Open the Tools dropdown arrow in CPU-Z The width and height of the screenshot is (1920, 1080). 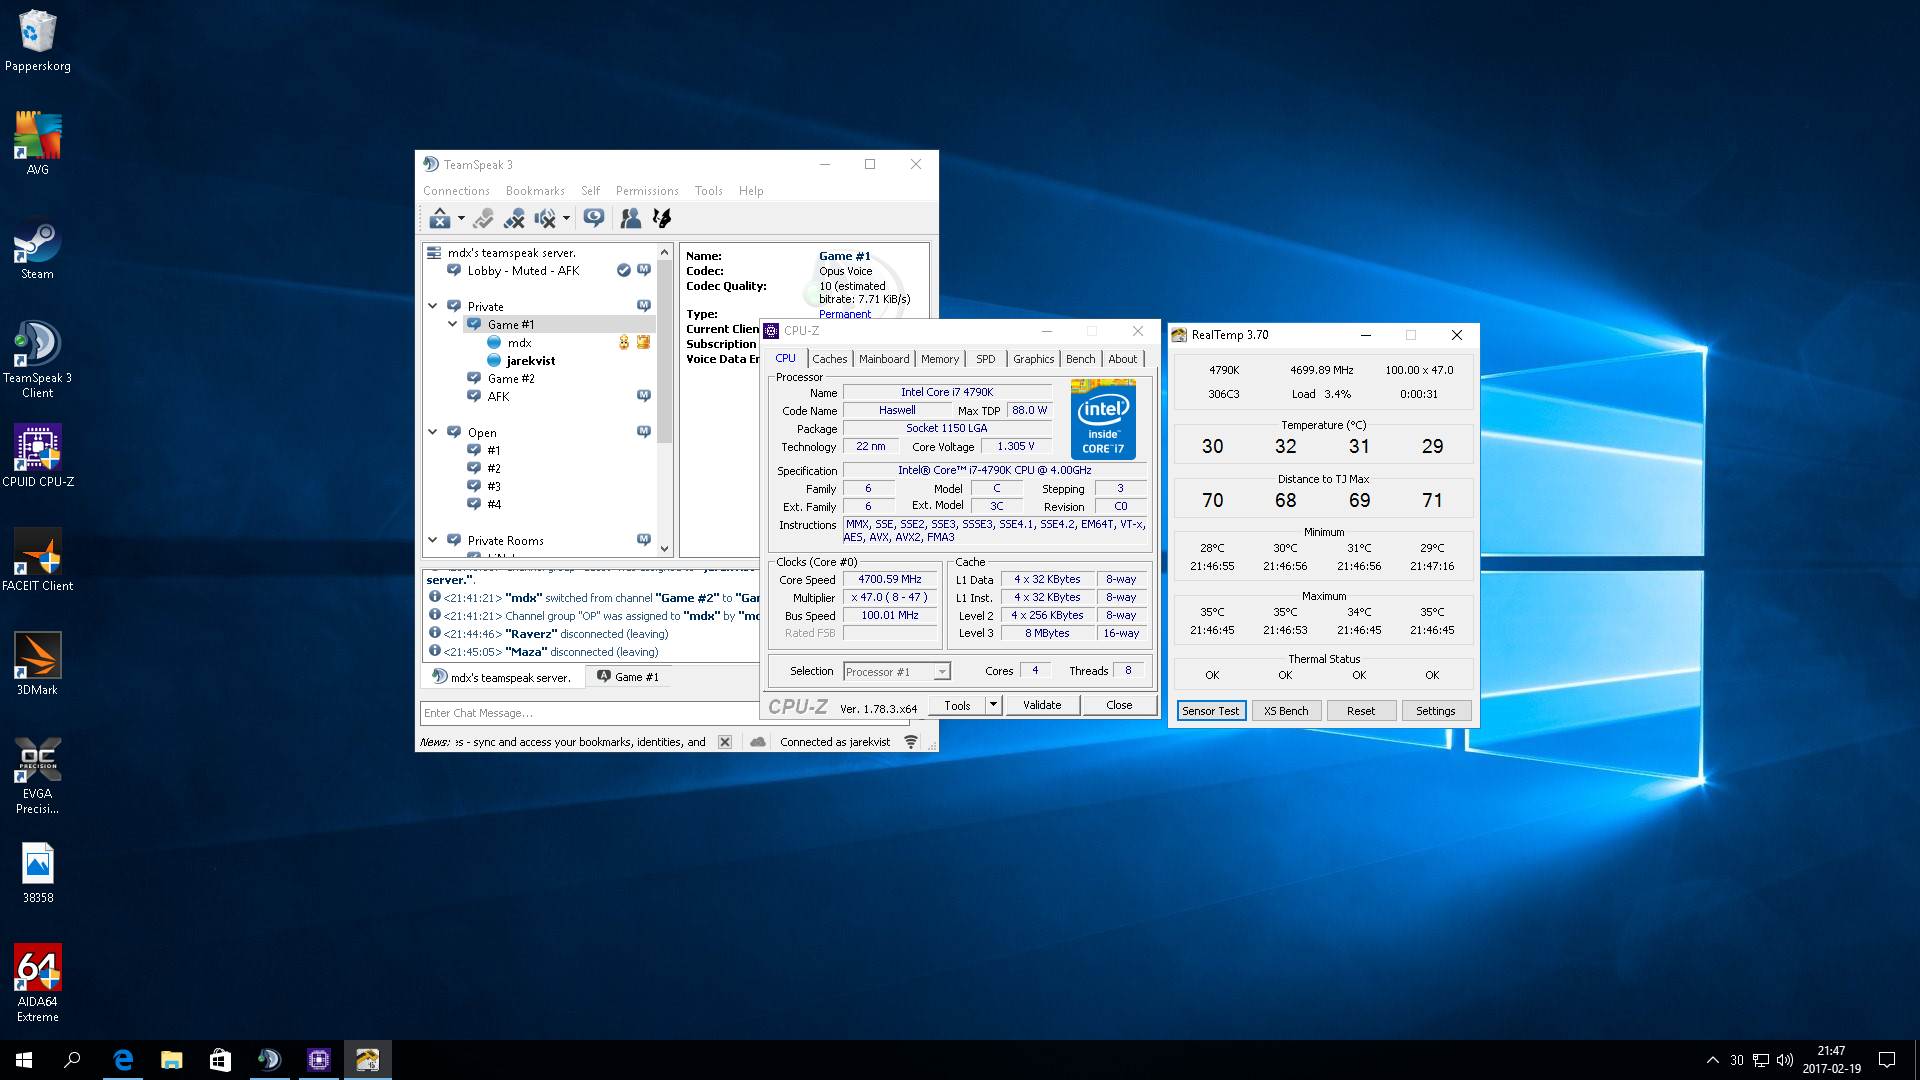(x=993, y=705)
